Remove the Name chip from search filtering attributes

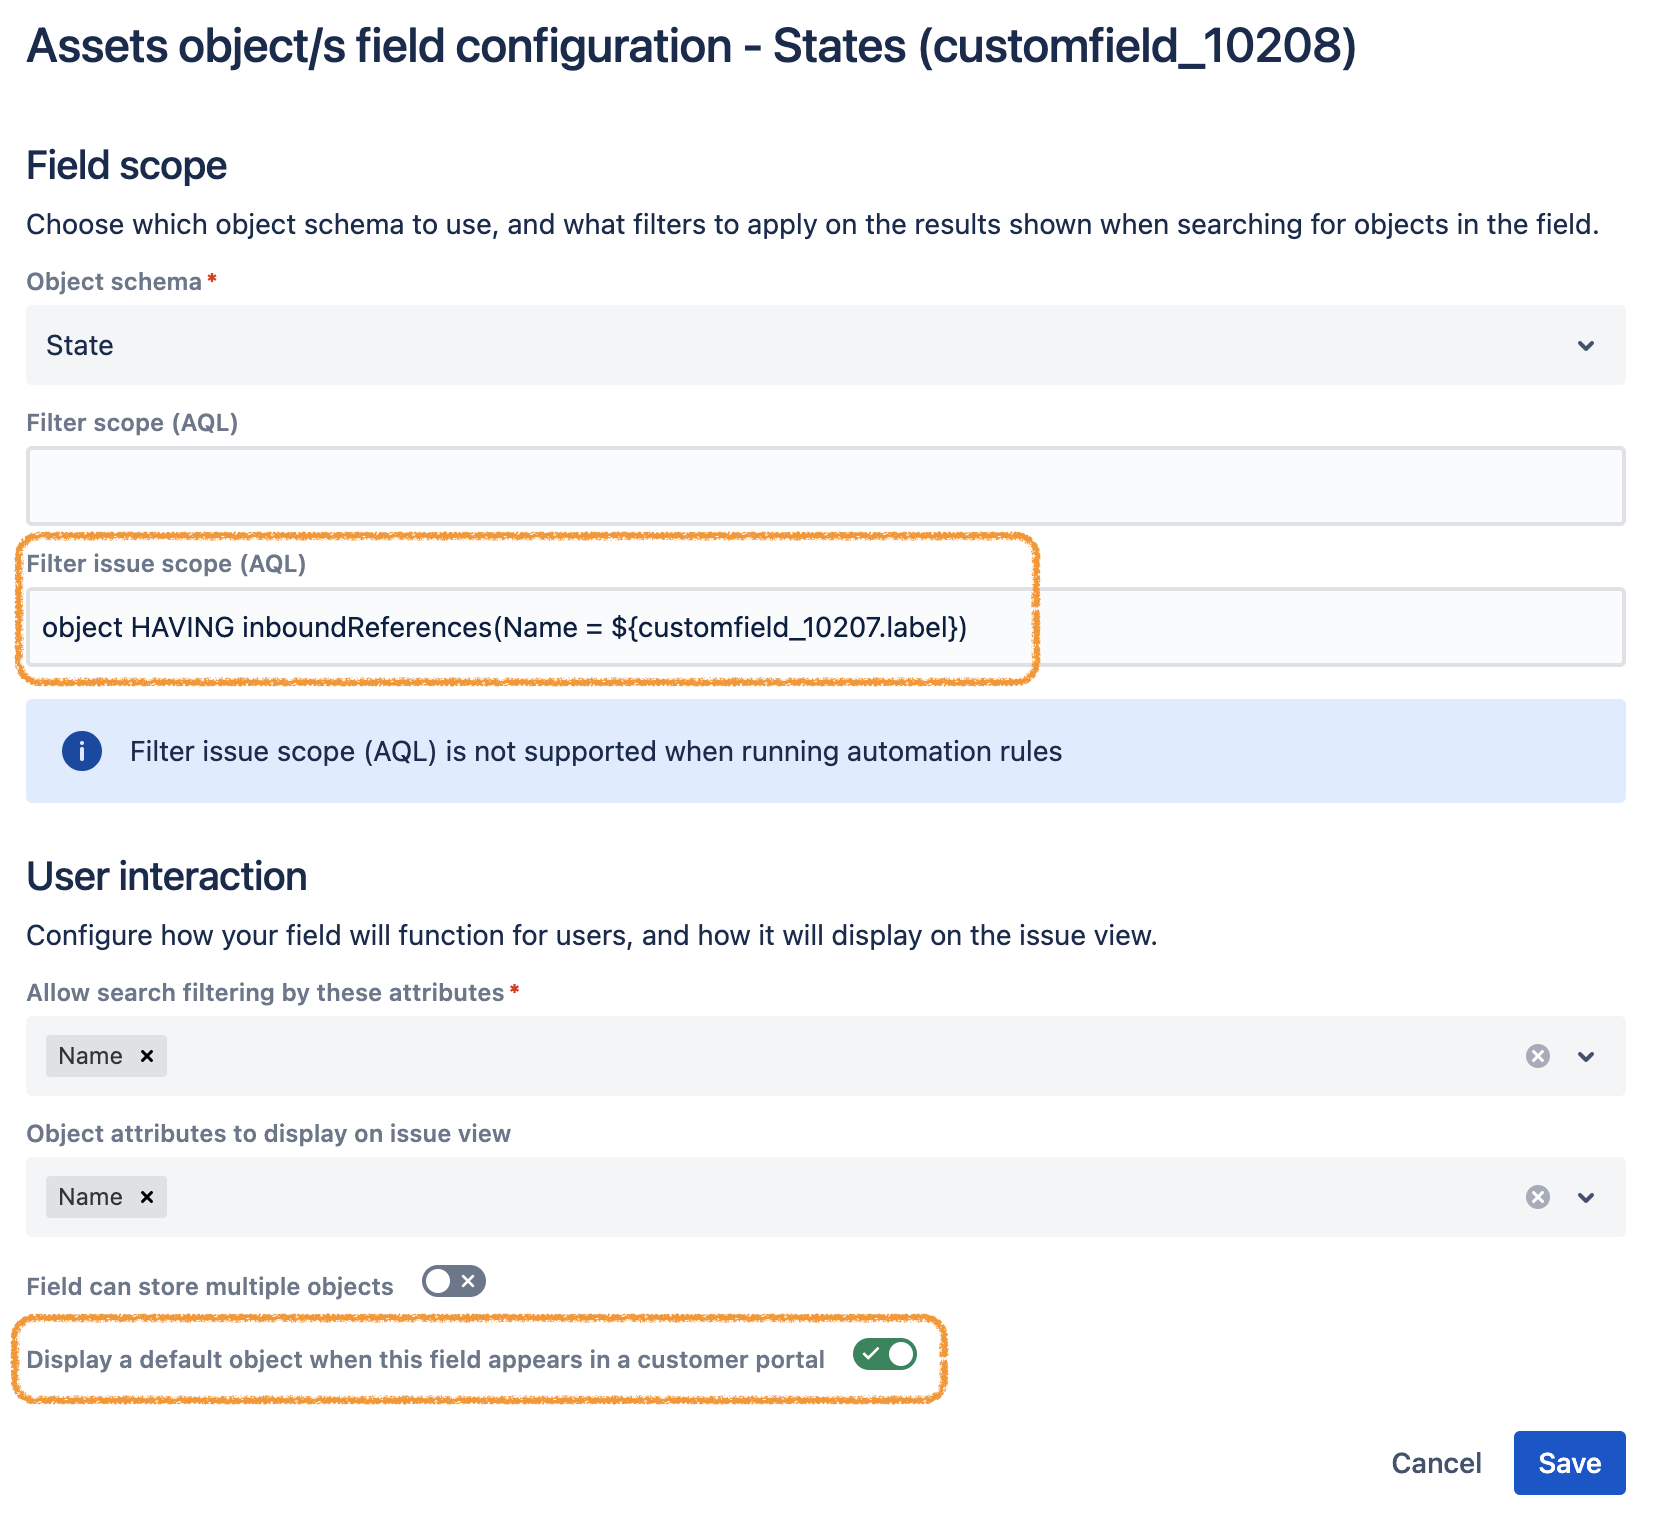[x=146, y=1055]
